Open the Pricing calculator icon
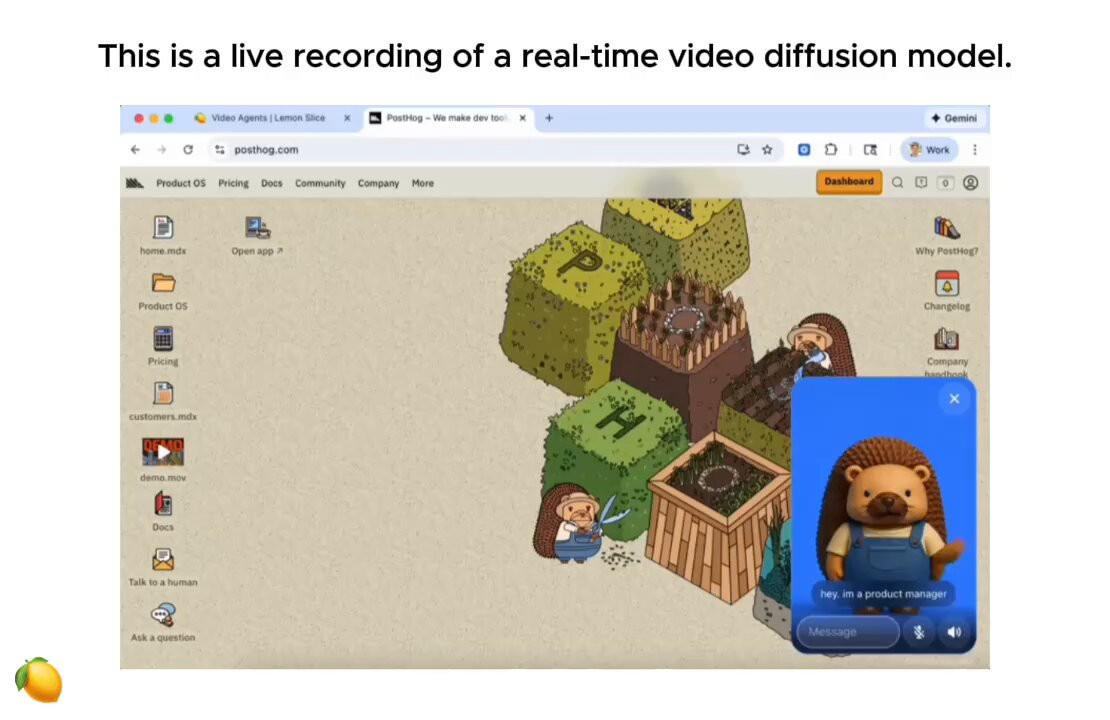 163,338
